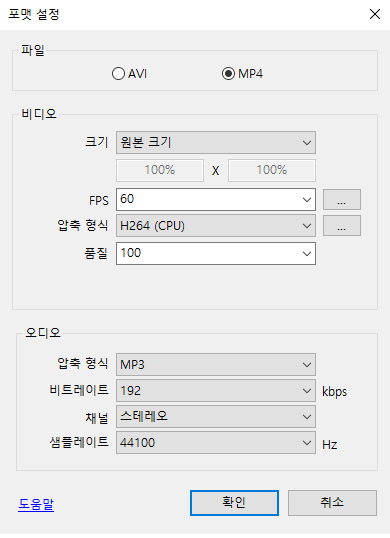The width and height of the screenshot is (390, 538).
Task: Open the 도움말 help link
Action: pos(36,504)
